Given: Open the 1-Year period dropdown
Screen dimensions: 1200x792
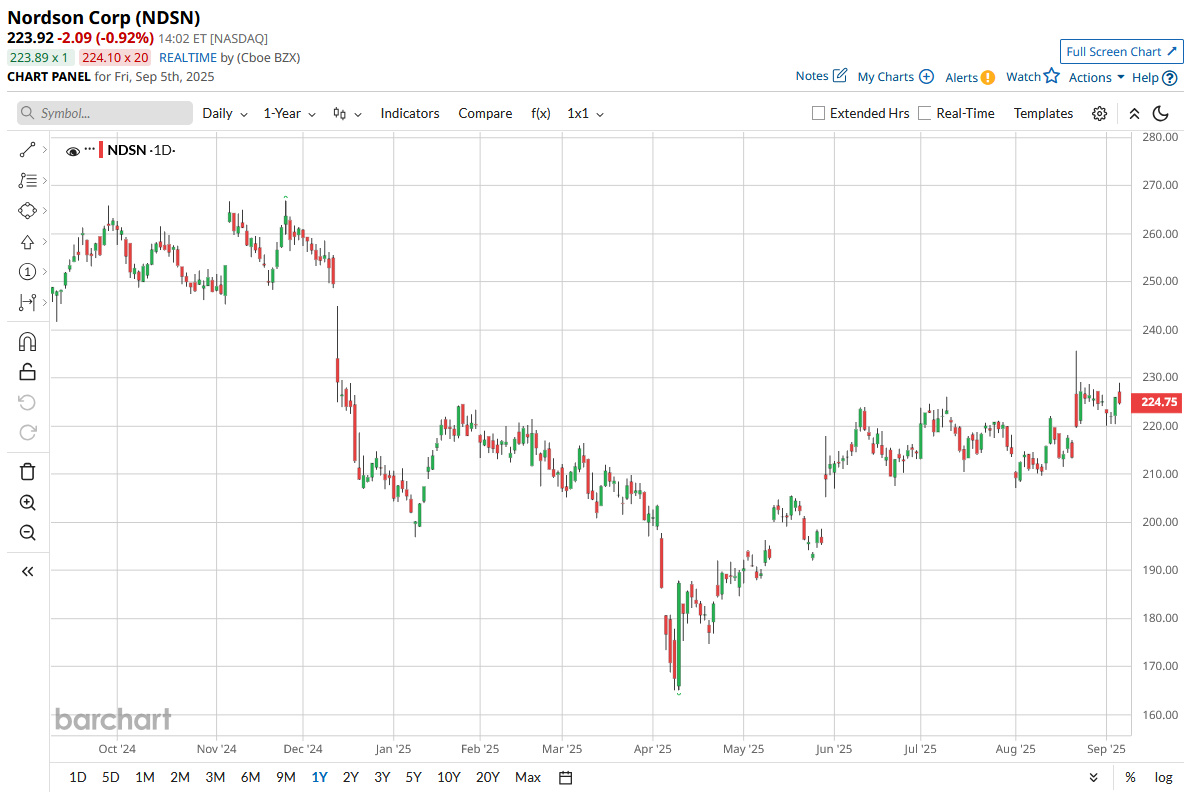Looking at the screenshot, I should [x=290, y=114].
